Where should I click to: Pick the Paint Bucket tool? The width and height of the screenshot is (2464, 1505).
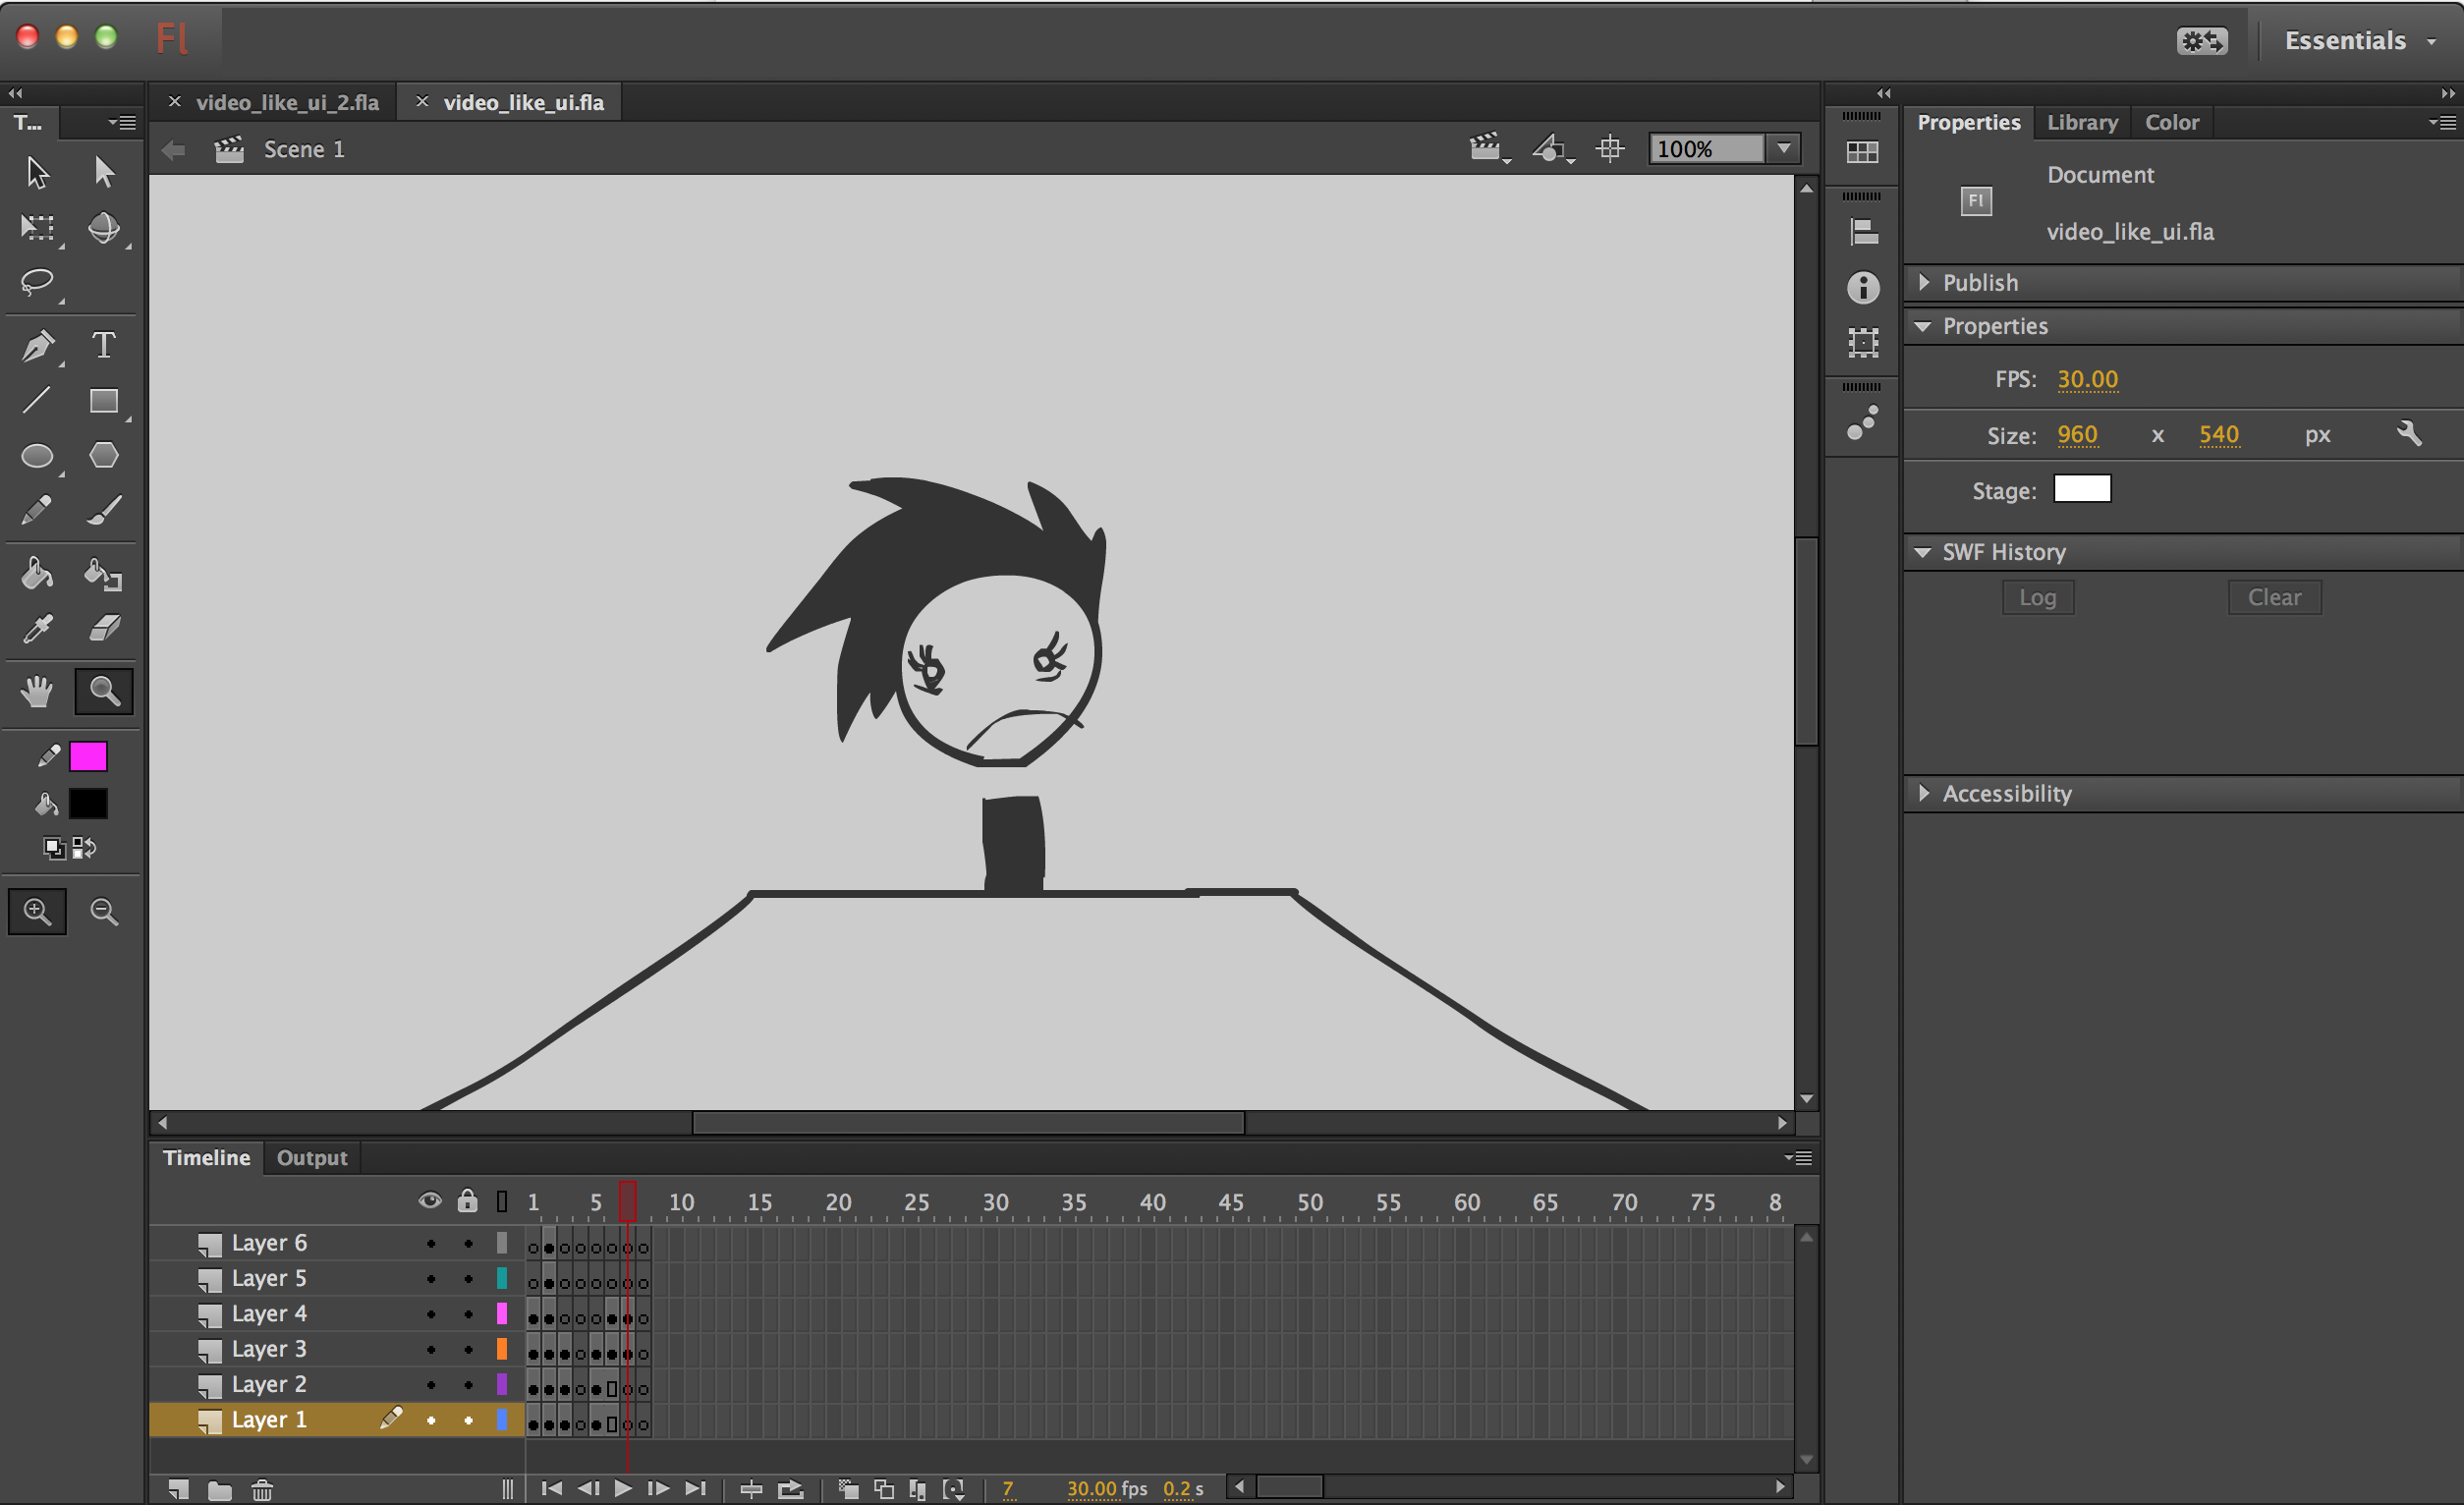click(37, 574)
